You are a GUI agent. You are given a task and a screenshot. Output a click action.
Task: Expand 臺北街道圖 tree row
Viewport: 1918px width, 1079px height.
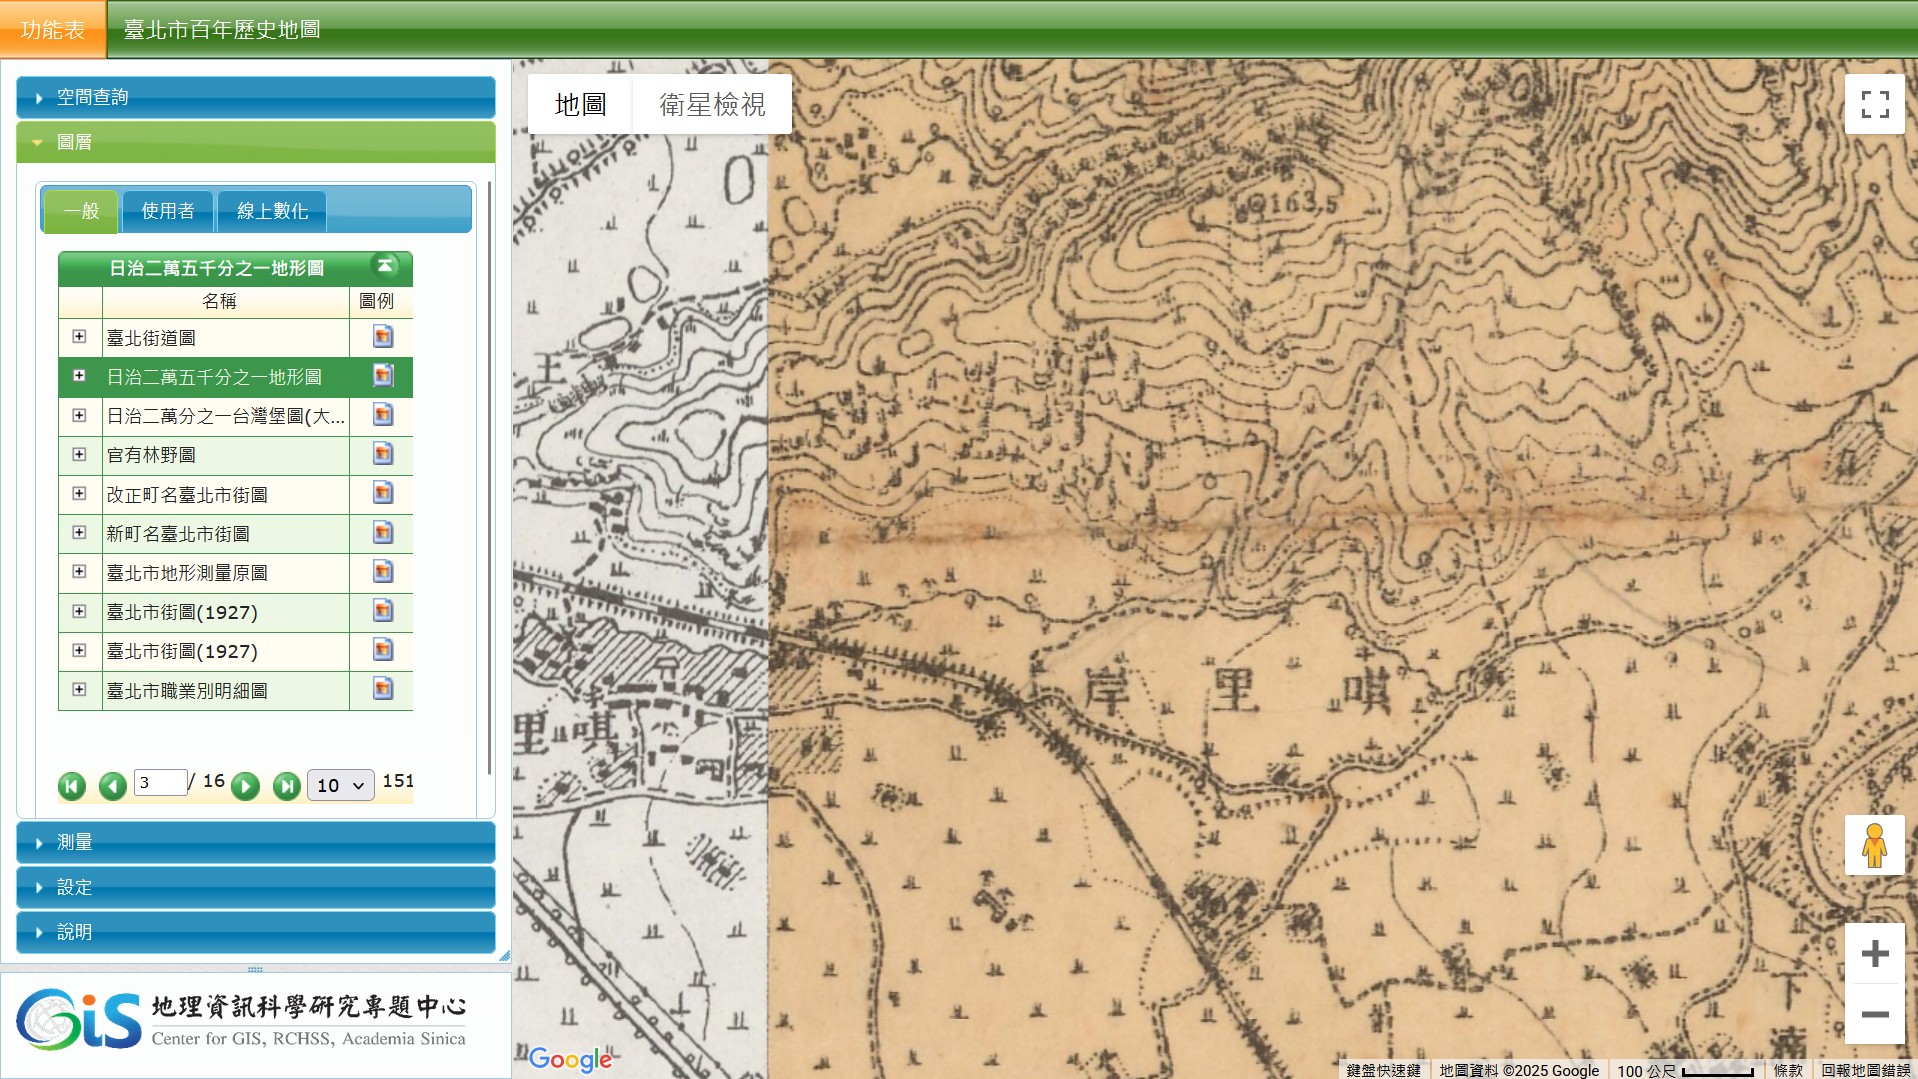(79, 337)
